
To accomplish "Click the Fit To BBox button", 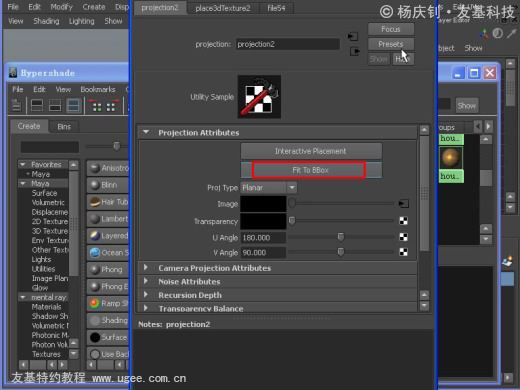I will pyautogui.click(x=311, y=170).
